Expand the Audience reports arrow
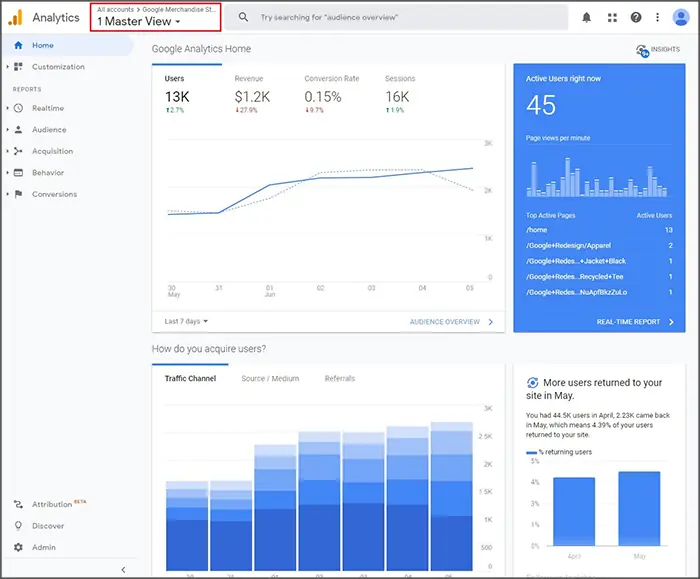This screenshot has height=579, width=700. 7,129
